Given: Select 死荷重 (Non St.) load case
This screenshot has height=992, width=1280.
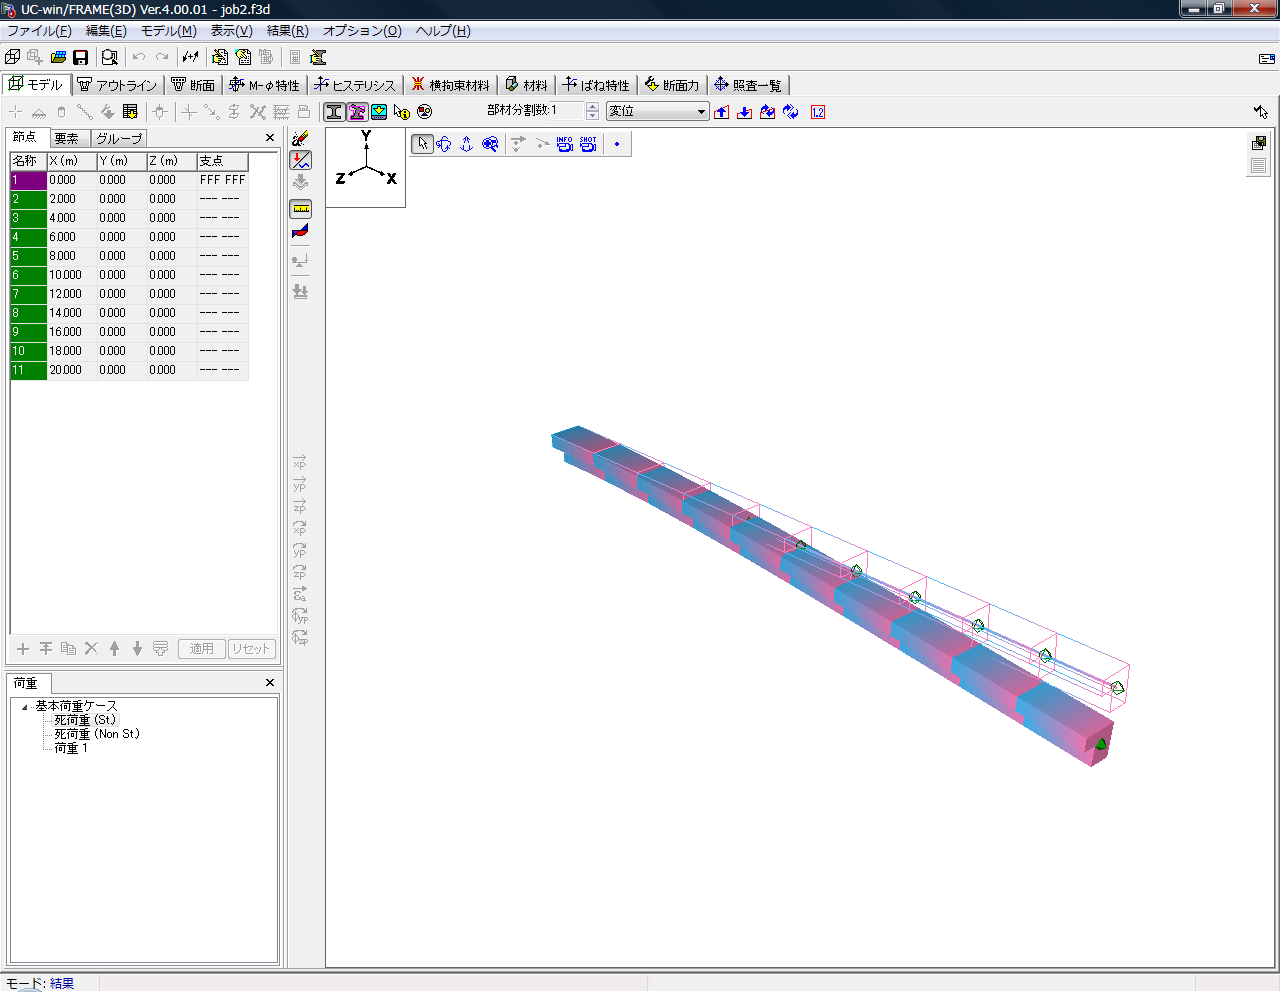Looking at the screenshot, I should coord(96,734).
